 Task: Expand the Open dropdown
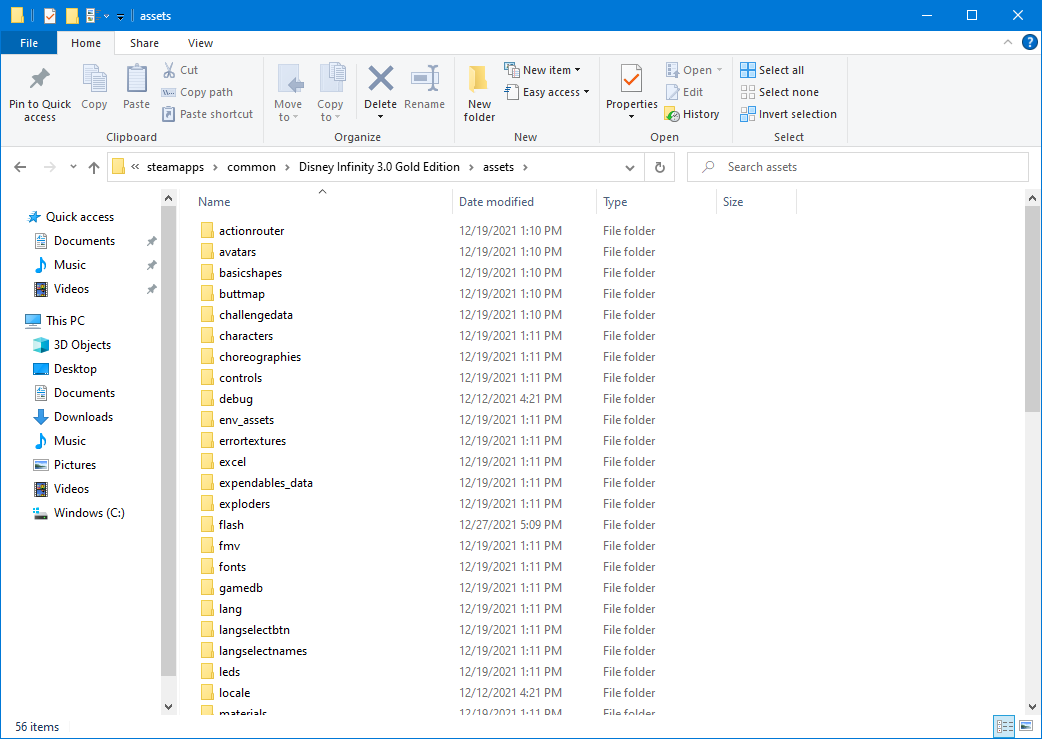pos(719,70)
